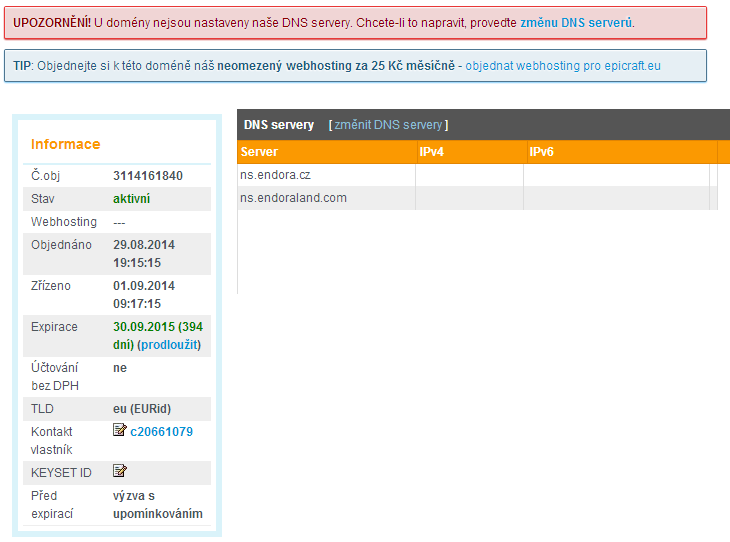Click the edit icon beside Kontakt vlastník
Screen dimensions: 730x542
click(x=120, y=431)
